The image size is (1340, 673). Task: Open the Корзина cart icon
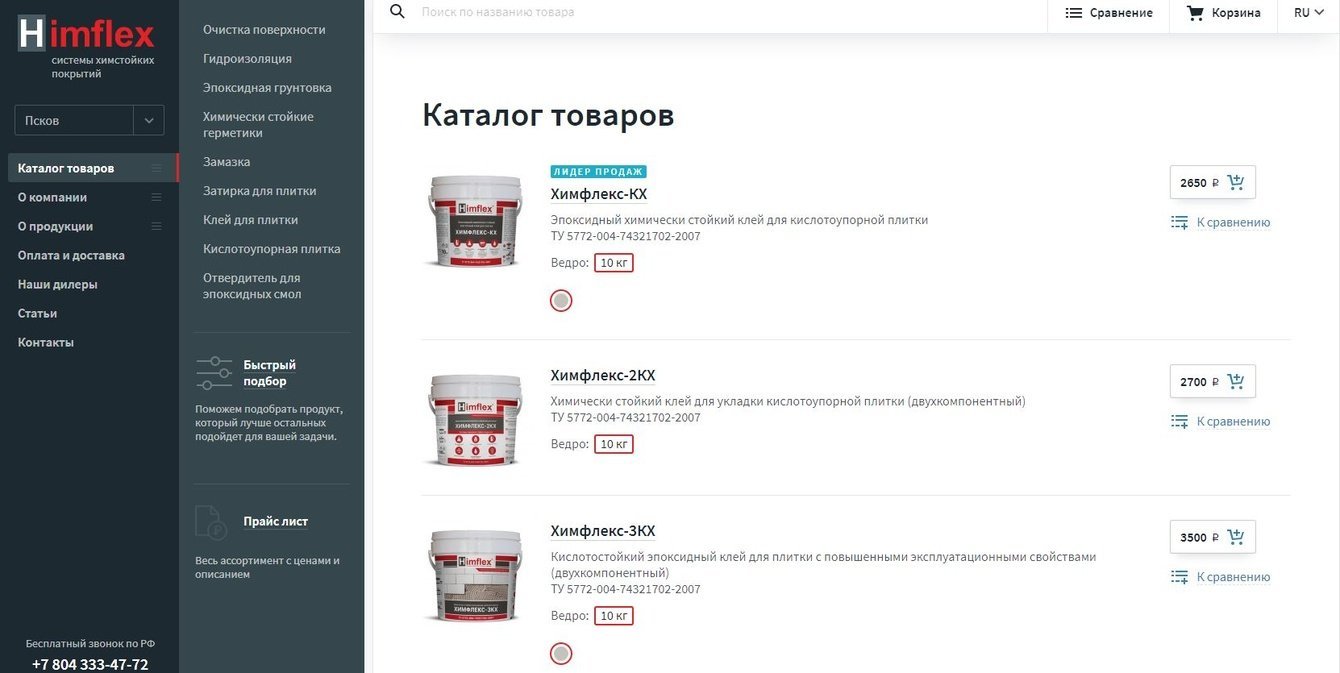(x=1195, y=13)
